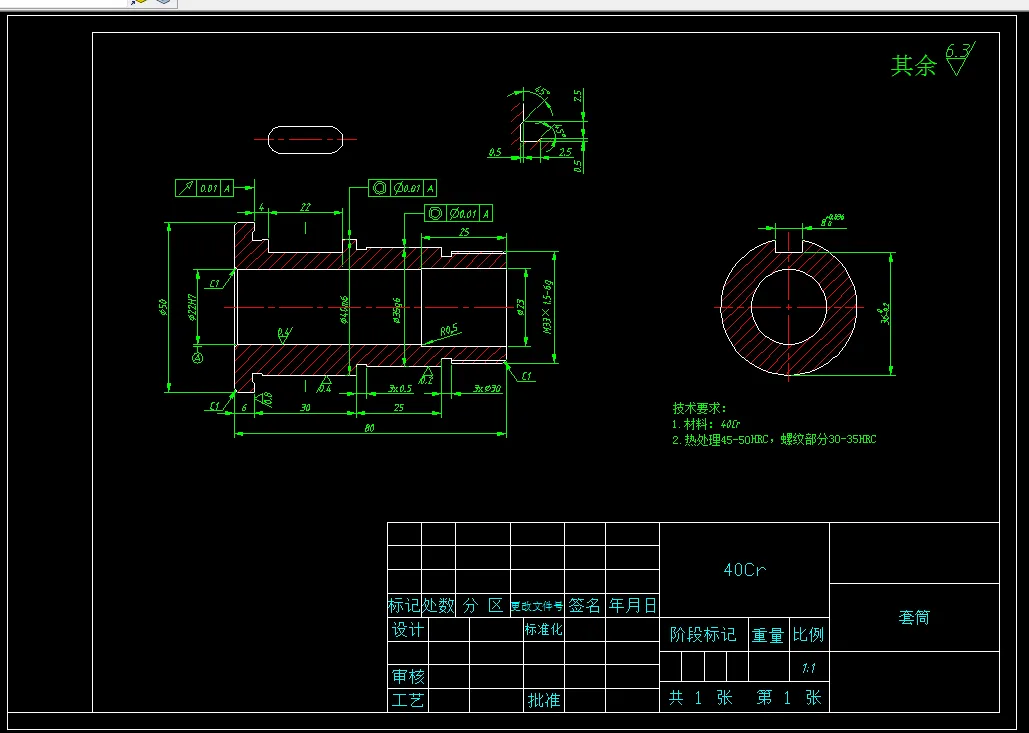Click the 其余 6.3 surface roughness symbol

coord(933,60)
